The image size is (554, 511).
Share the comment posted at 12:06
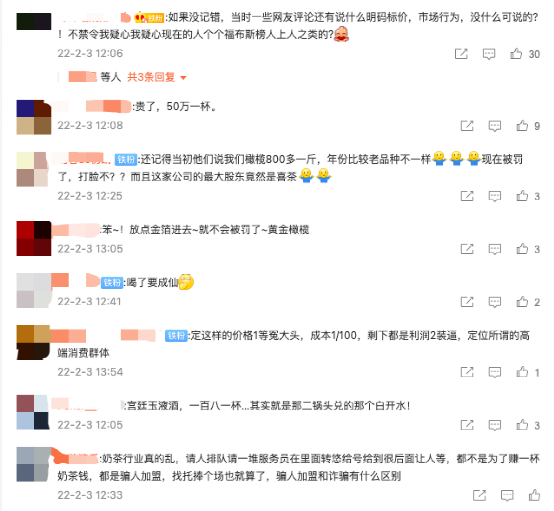461,54
